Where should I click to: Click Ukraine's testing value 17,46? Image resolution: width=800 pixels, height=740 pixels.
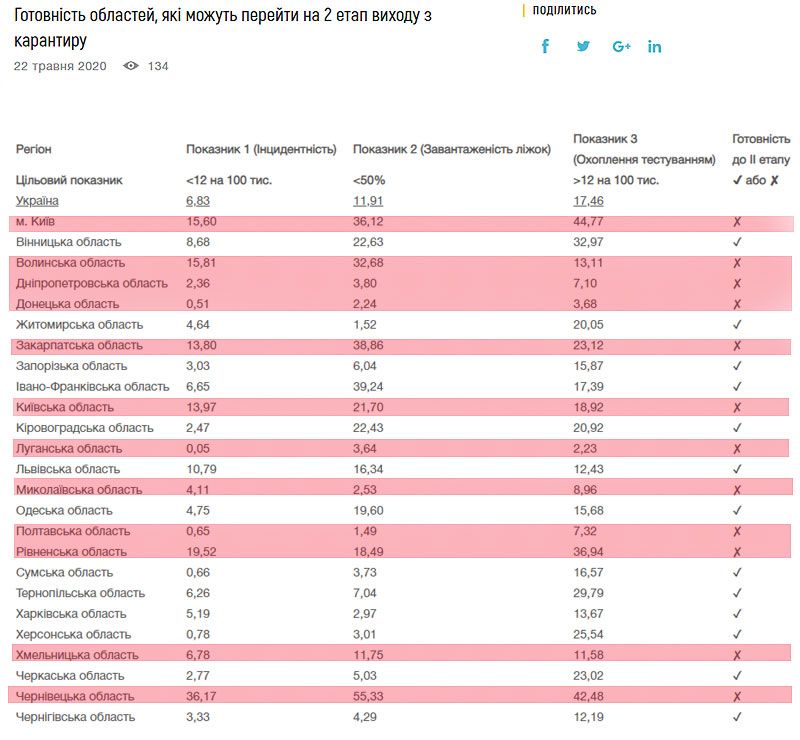[x=588, y=201]
